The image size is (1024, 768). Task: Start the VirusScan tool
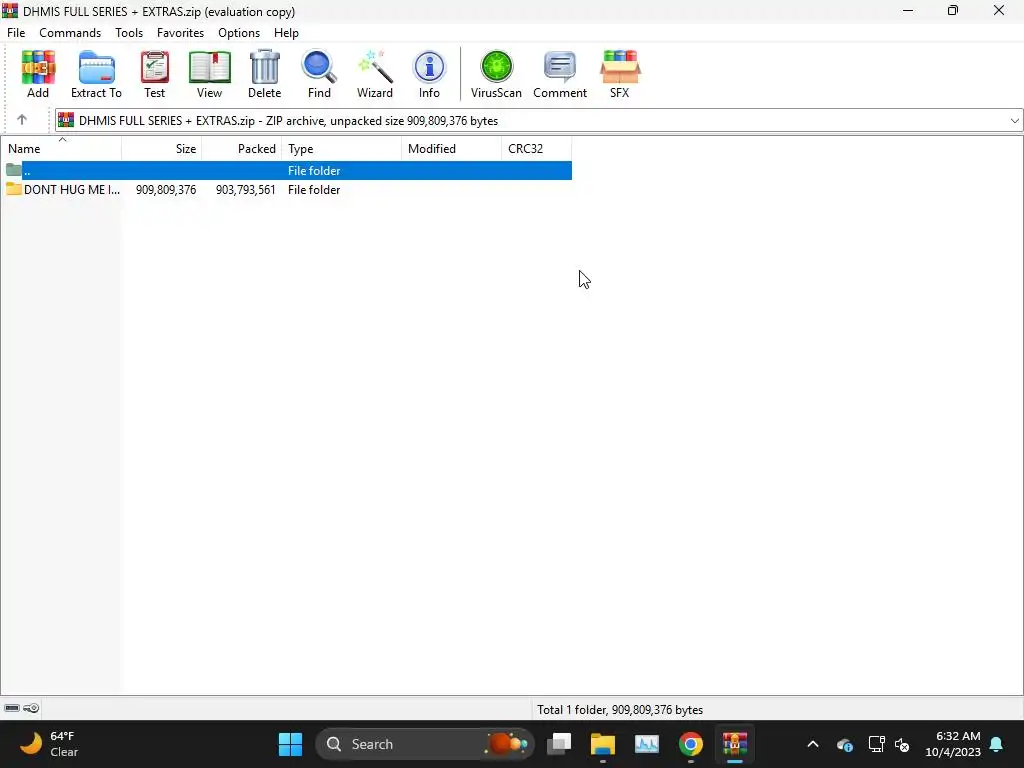pos(496,74)
